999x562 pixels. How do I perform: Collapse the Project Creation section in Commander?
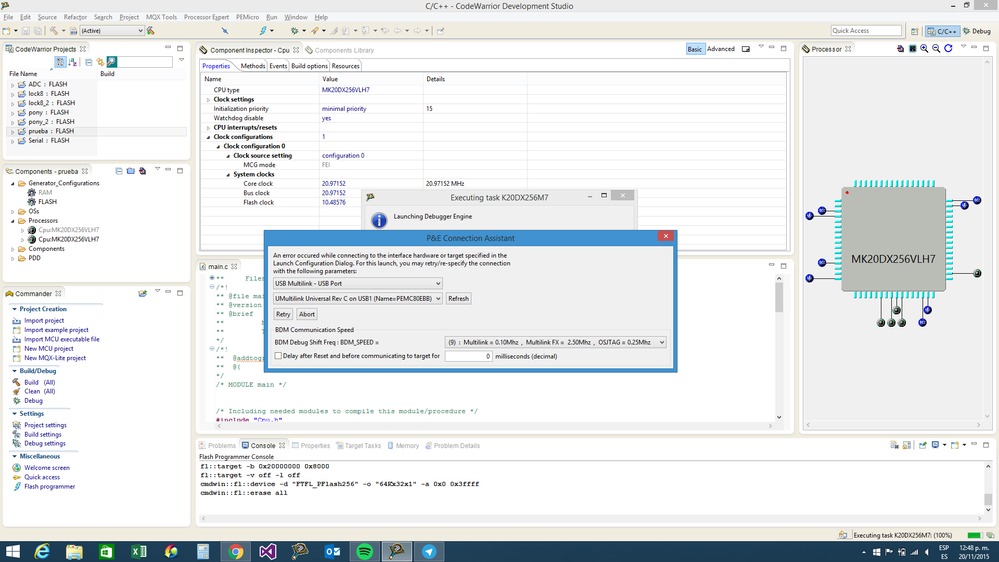pyautogui.click(x=14, y=309)
